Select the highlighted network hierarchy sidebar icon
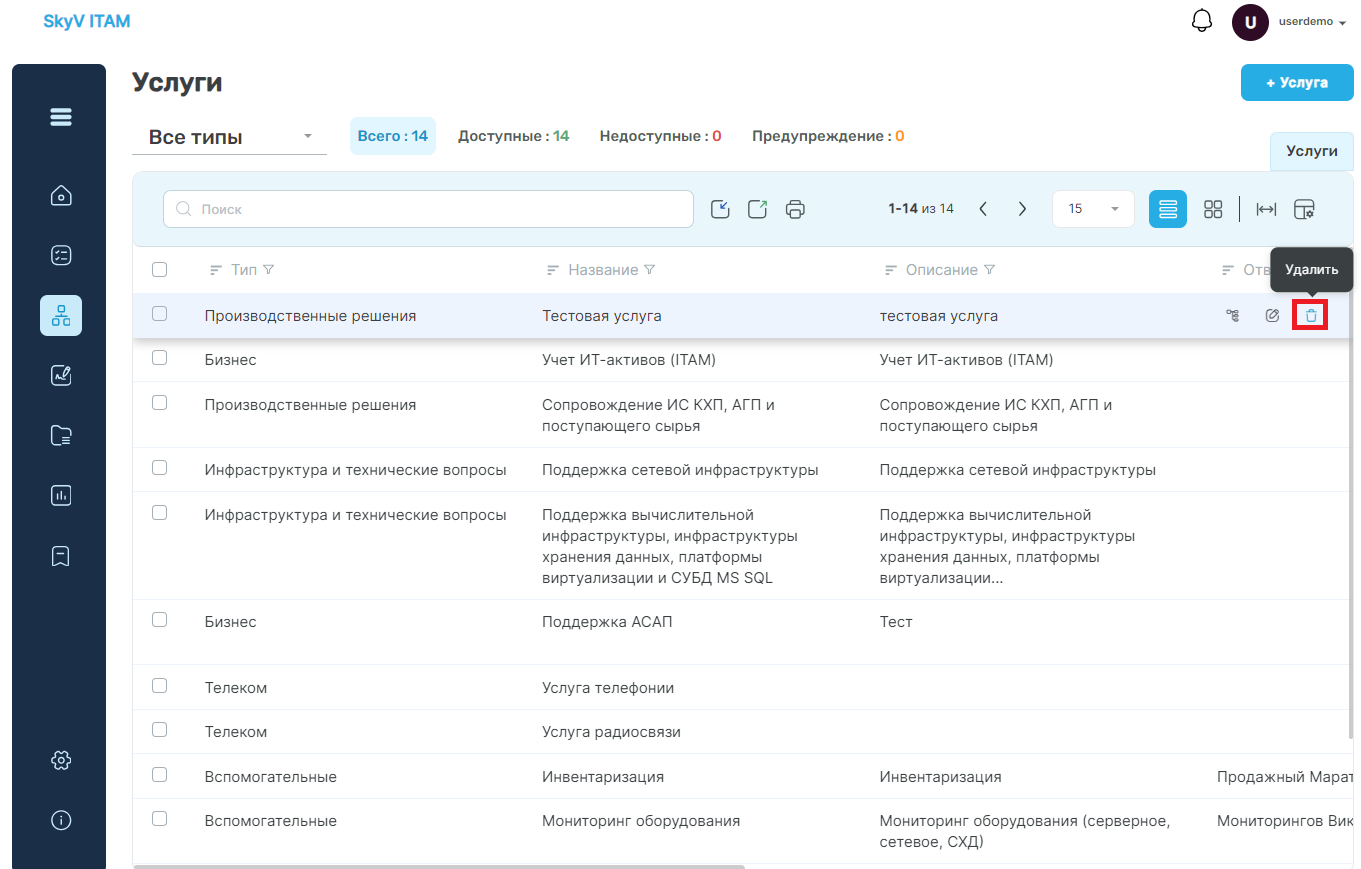This screenshot has height=869, width=1361. [x=61, y=315]
